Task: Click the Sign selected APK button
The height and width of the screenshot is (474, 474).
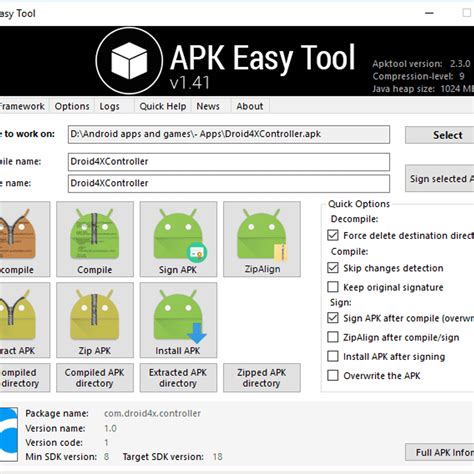Action: [440, 178]
